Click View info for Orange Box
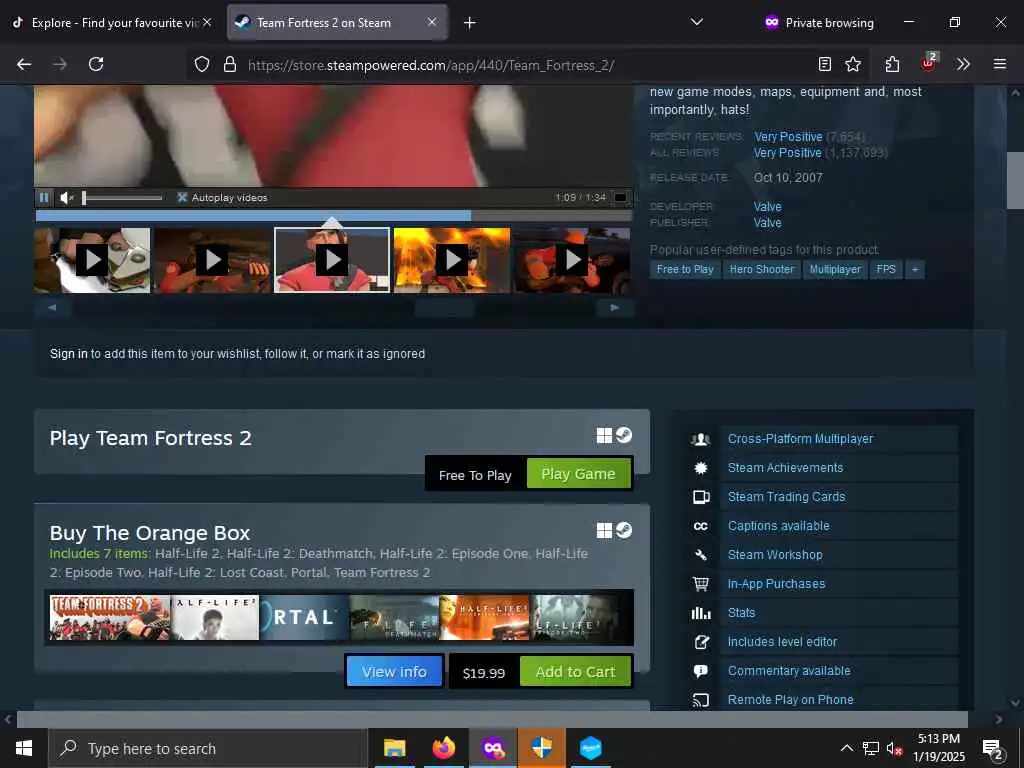This screenshot has width=1024, height=768. point(394,671)
